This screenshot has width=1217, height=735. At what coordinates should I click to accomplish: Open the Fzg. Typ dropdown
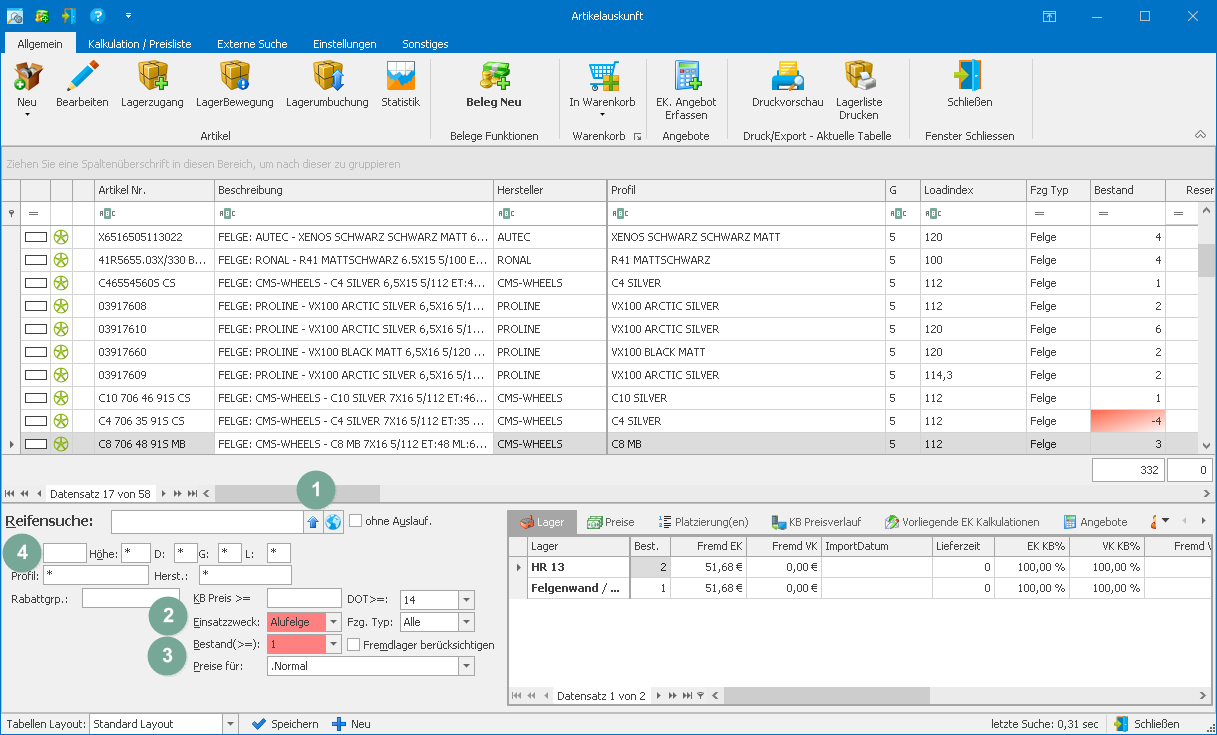click(x=466, y=622)
